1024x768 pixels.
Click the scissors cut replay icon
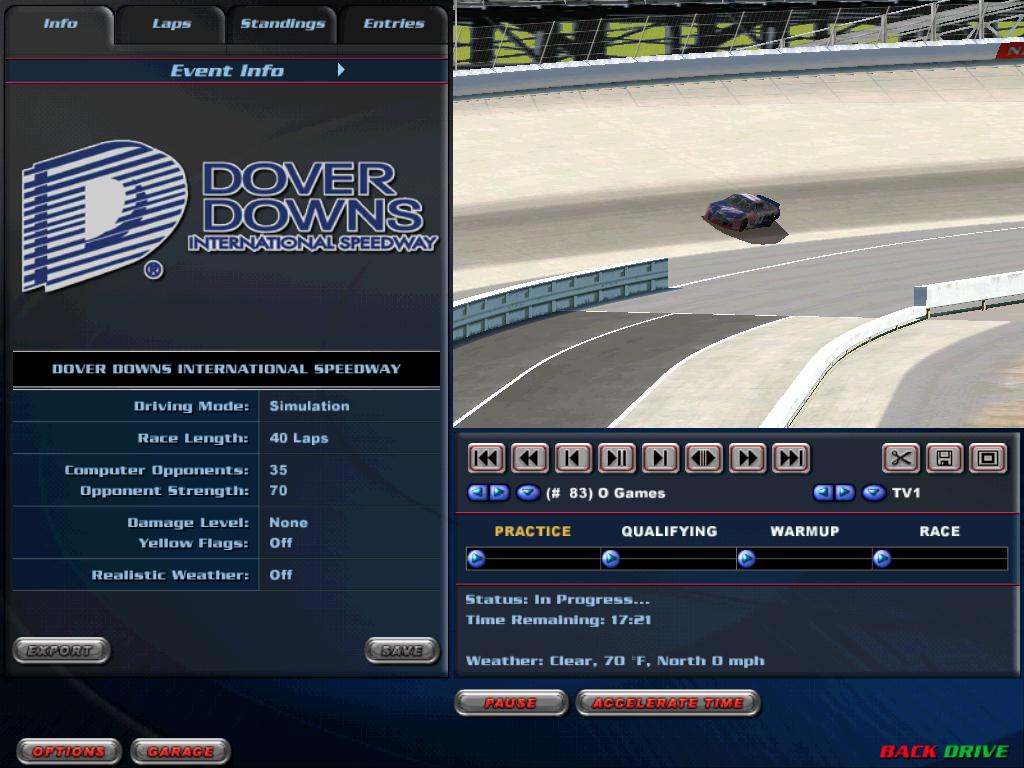[x=901, y=458]
